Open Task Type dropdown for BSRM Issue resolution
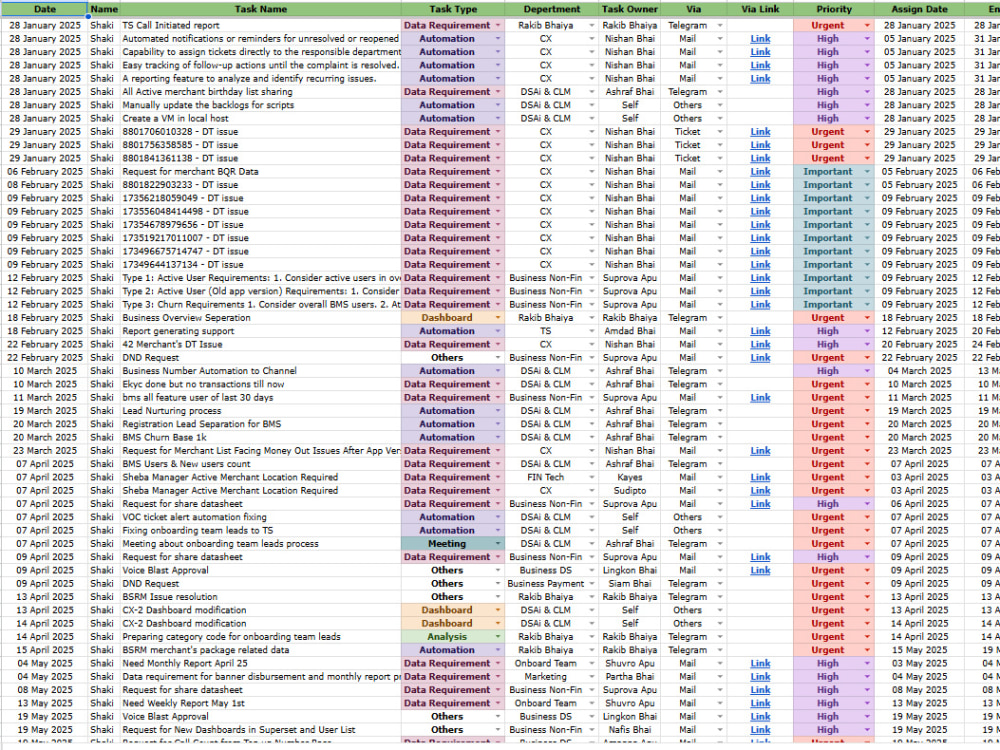 pos(498,597)
